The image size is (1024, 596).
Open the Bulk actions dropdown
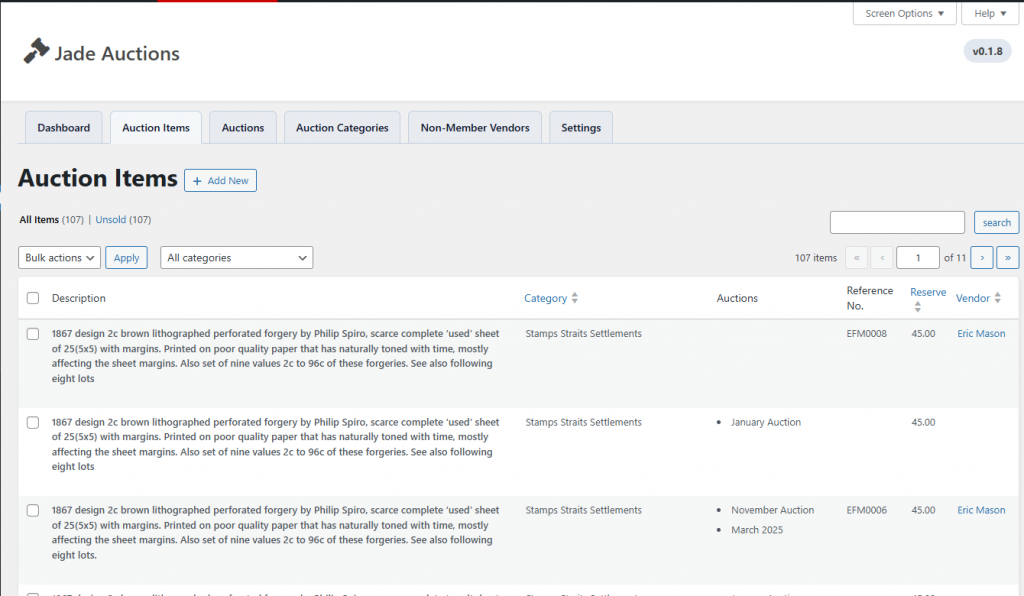[59, 258]
